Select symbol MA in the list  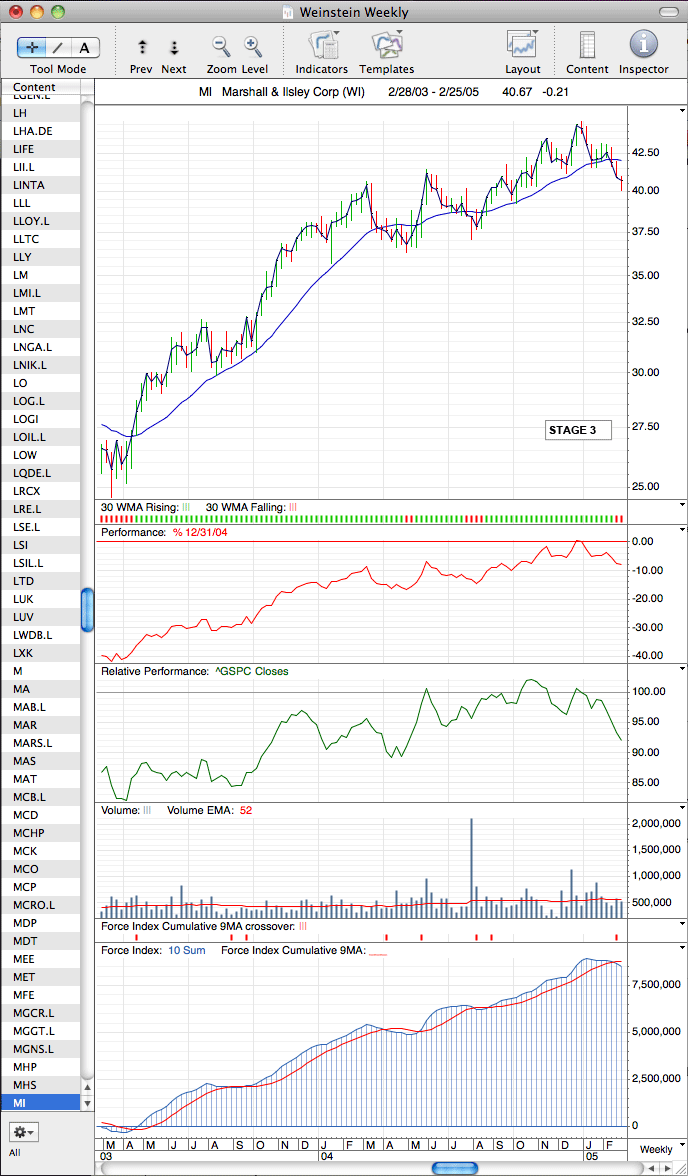pos(41,688)
